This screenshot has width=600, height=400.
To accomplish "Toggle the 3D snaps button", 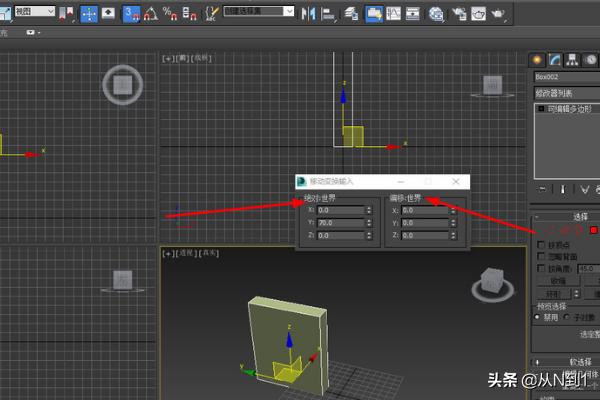I will [131, 14].
